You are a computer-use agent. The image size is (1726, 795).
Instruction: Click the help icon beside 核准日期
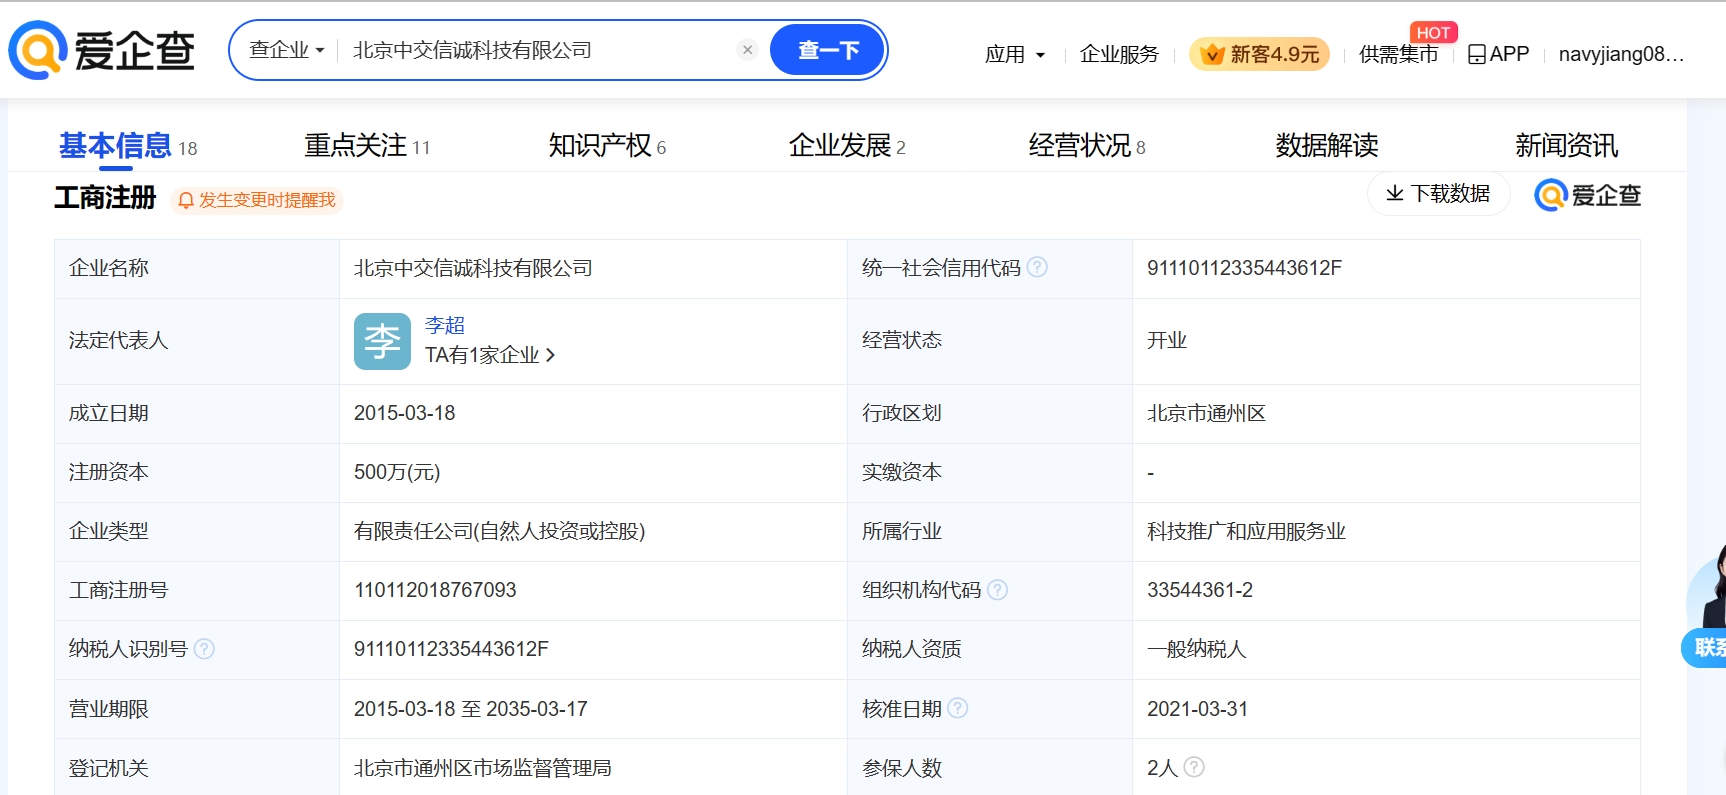(x=957, y=708)
